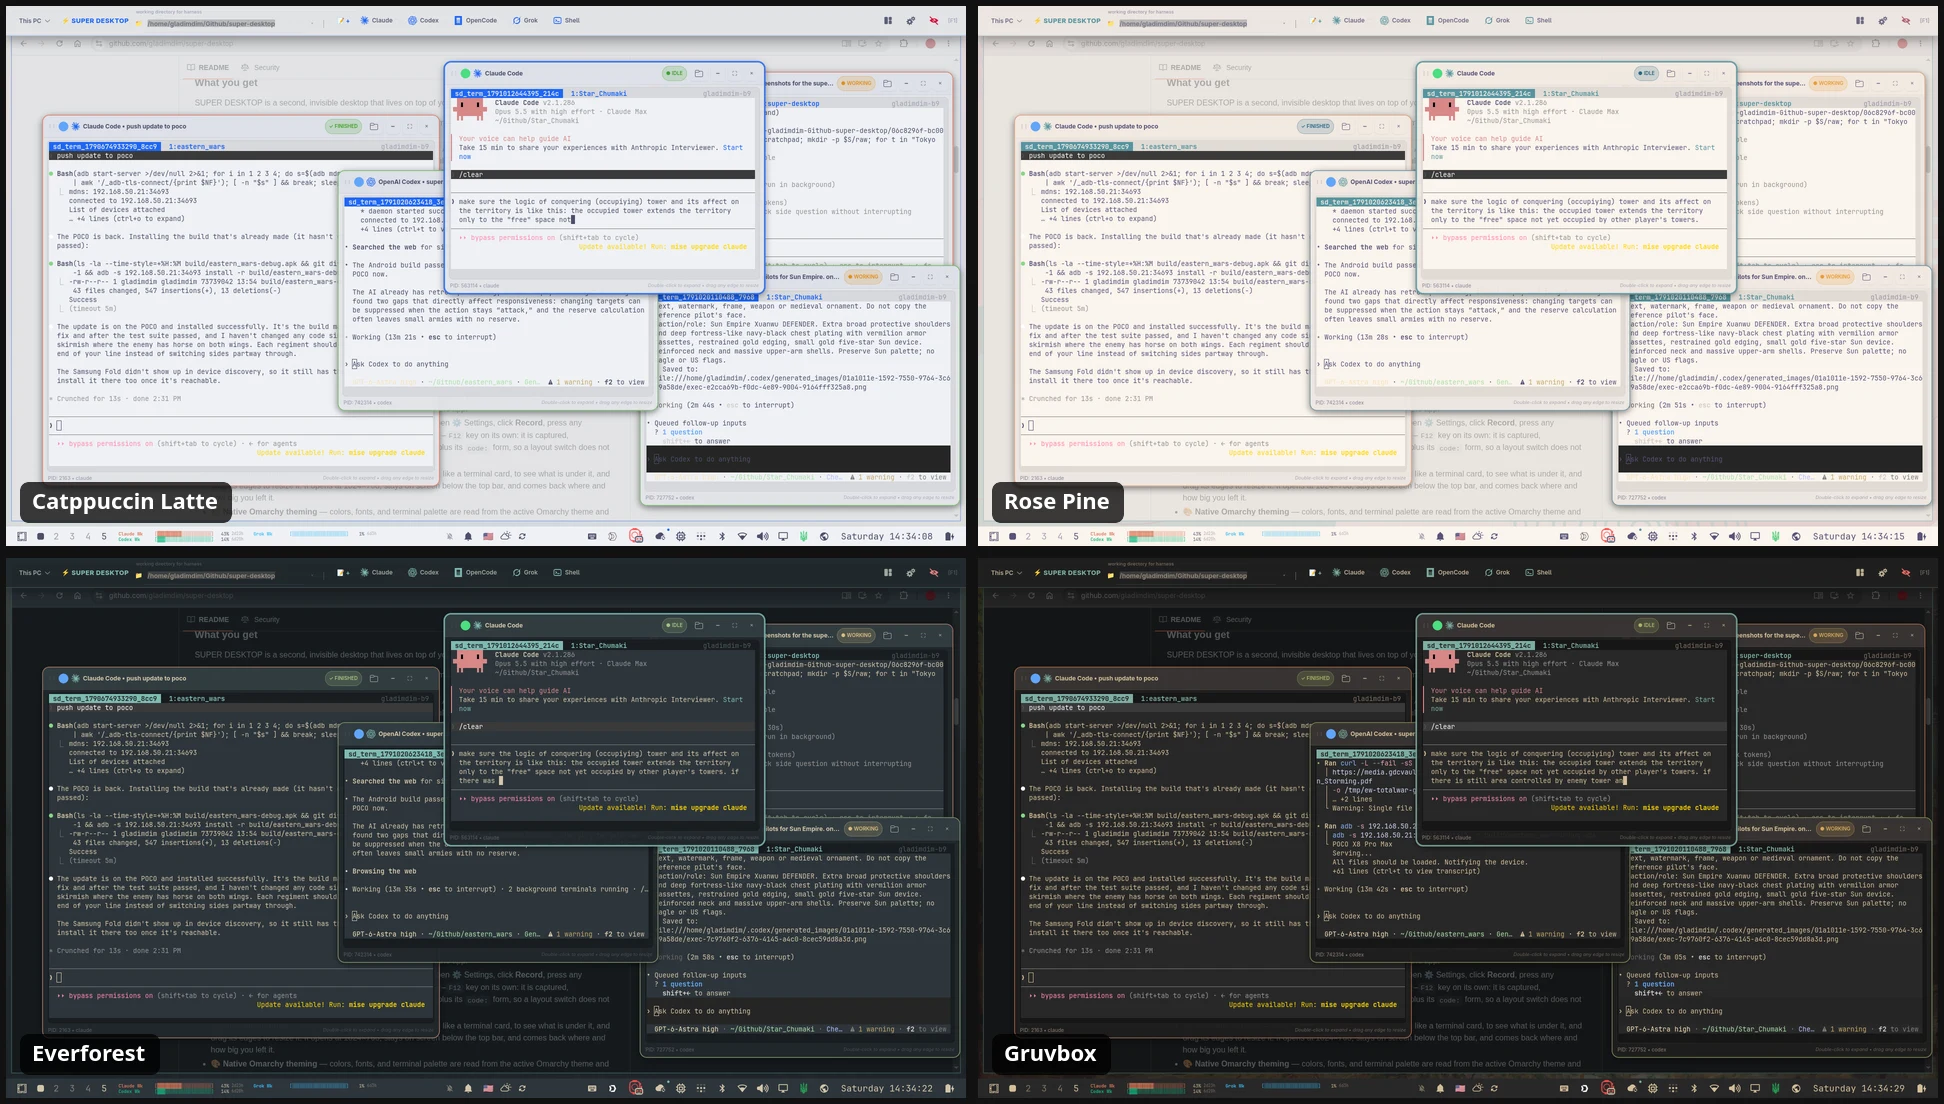Click the new note icon in Rose Pine top bar

coord(1315,20)
